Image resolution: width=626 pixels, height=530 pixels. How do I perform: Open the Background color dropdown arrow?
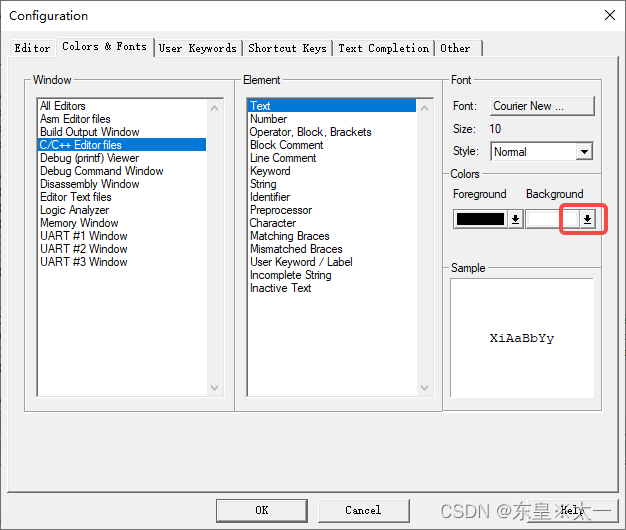click(588, 219)
